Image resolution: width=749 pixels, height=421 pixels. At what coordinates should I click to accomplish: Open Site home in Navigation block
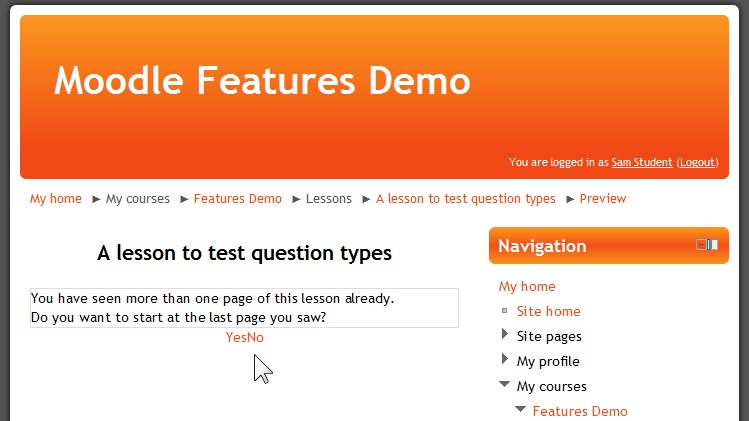548,312
